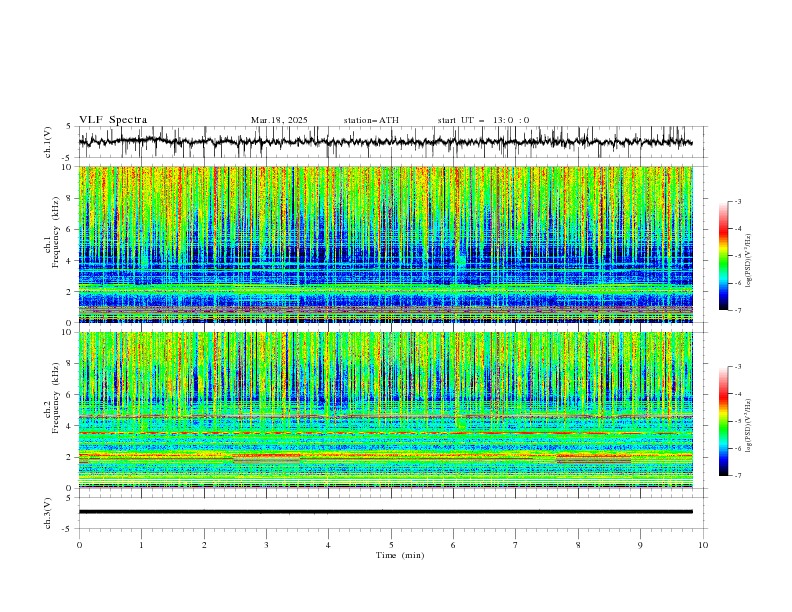The height and width of the screenshot is (612, 792).
Task: Click the "10" kHz tick on ch.2 frequency axis
Action: coord(68,332)
